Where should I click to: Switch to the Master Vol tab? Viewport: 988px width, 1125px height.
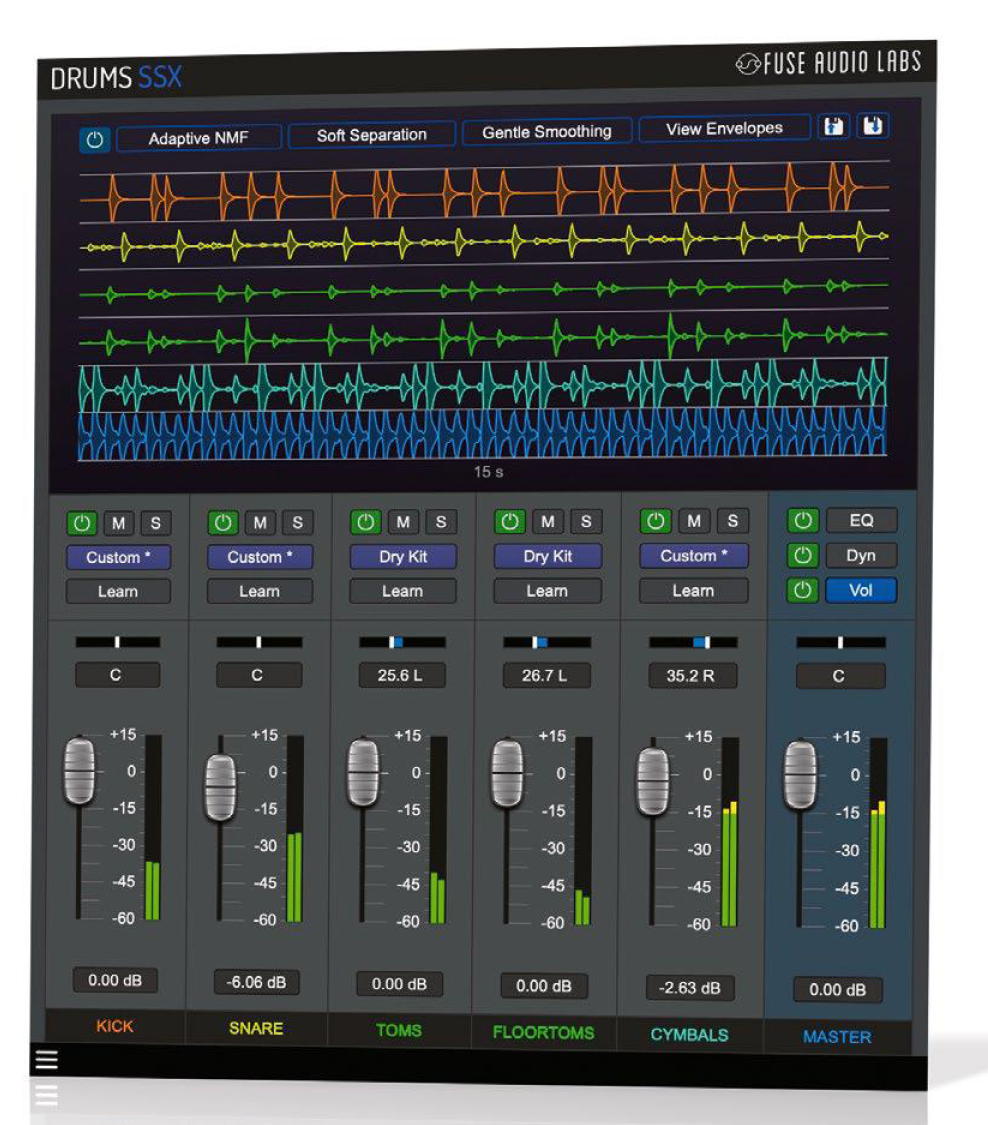pyautogui.click(x=861, y=590)
